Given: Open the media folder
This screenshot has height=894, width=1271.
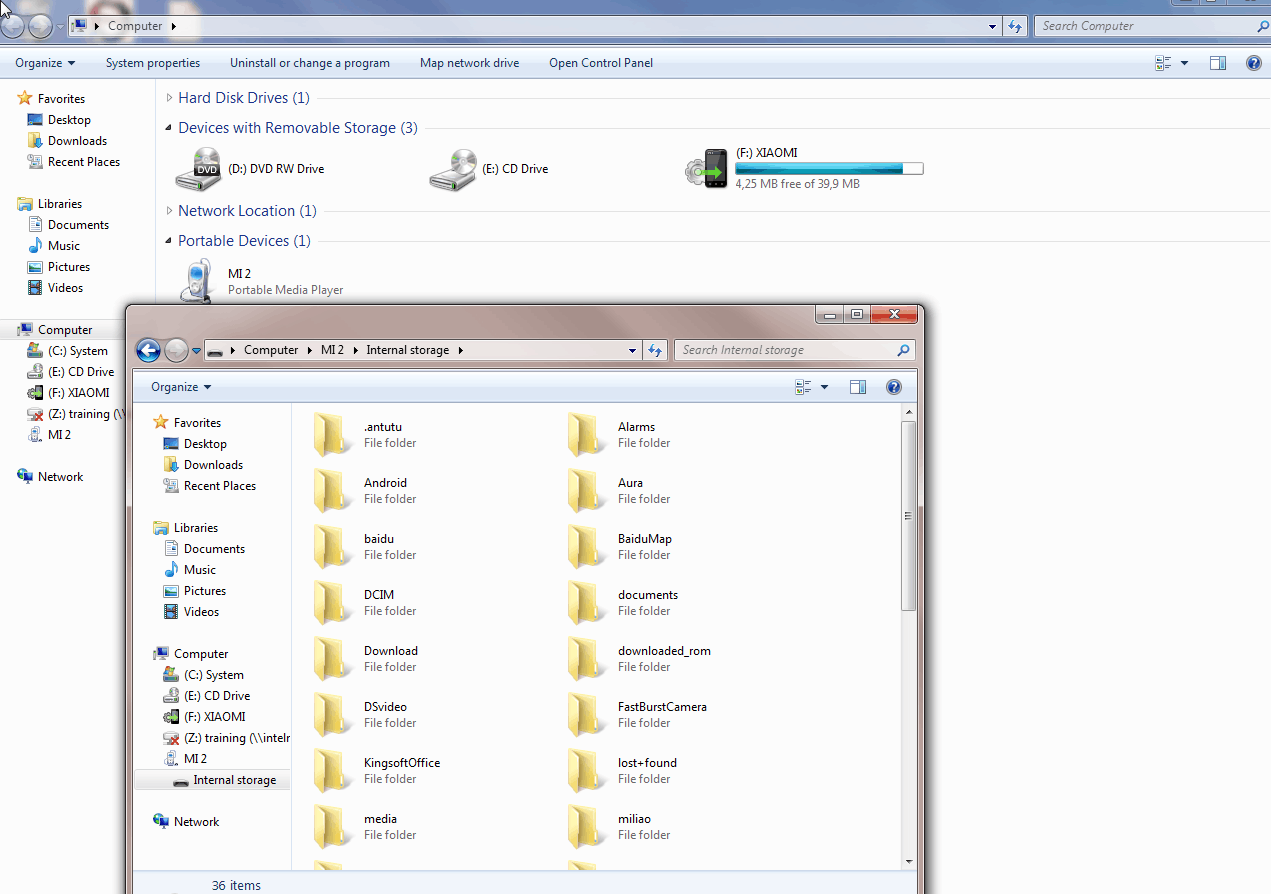Looking at the screenshot, I should pos(333,827).
